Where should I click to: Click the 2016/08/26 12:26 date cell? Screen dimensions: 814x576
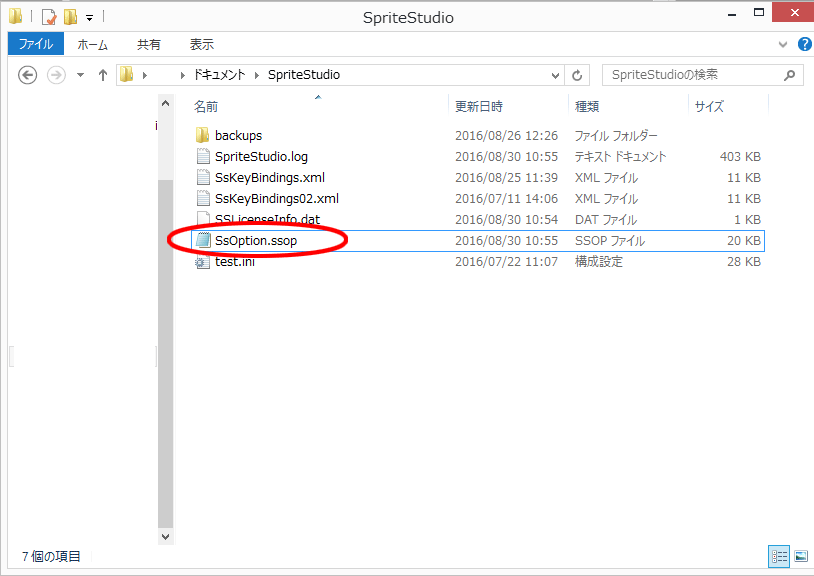(x=507, y=135)
